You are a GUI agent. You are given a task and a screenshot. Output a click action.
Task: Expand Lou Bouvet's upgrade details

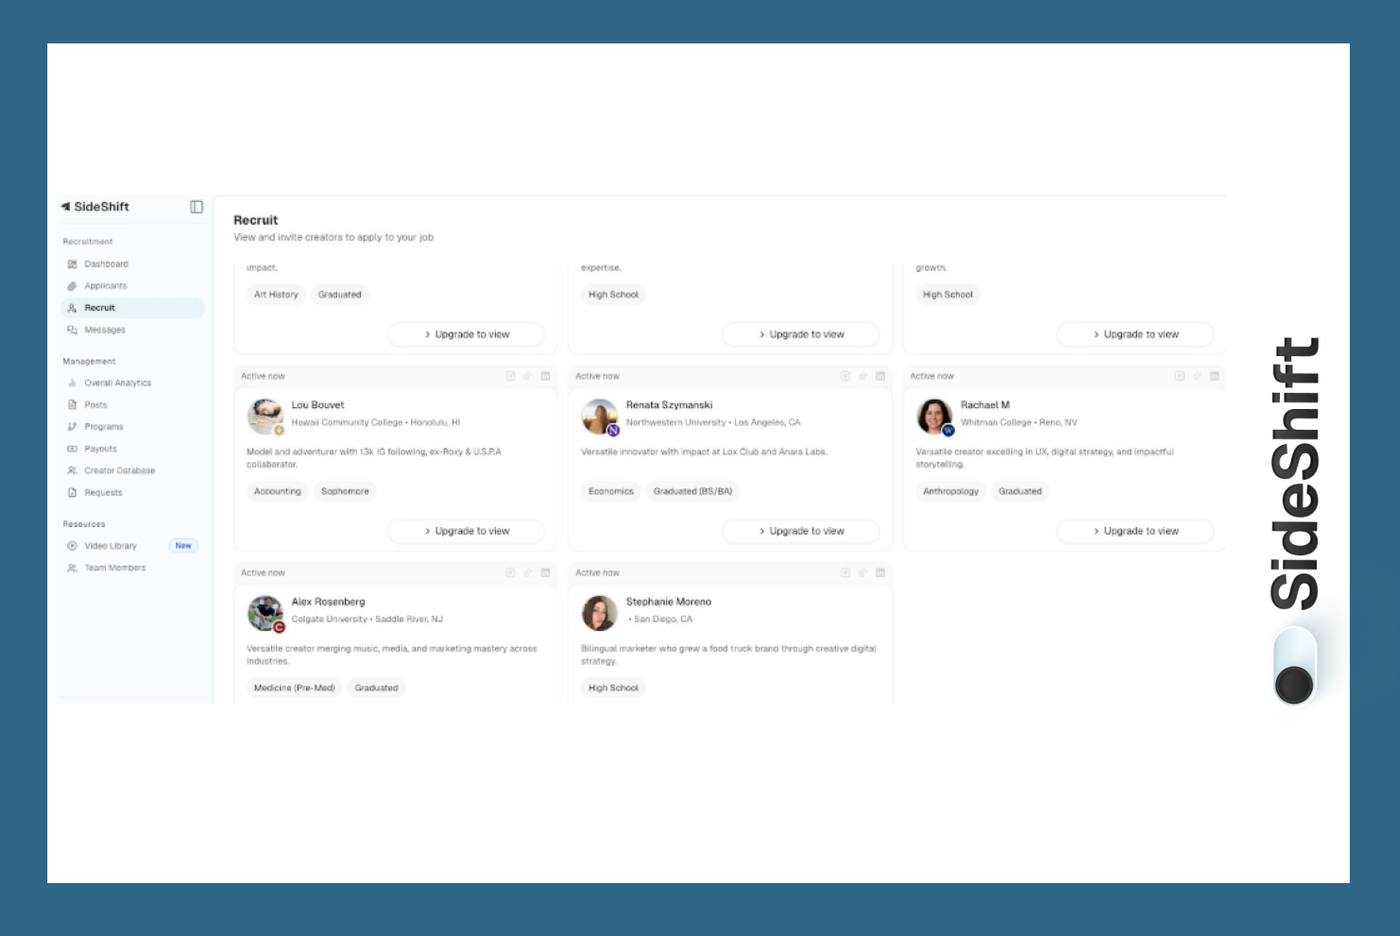coord(466,531)
